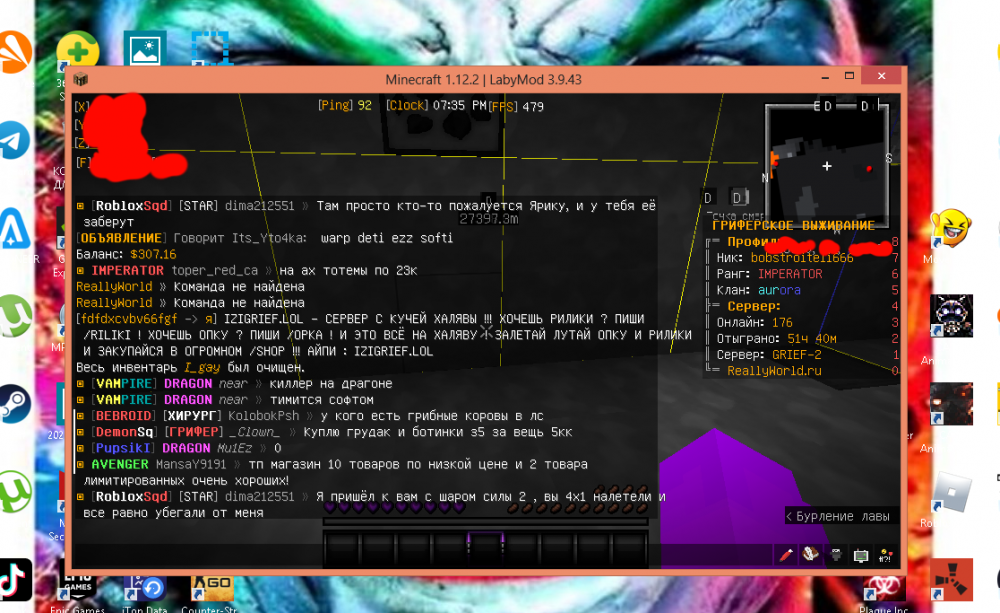Minimize the Minecraft LabyMod window
Image resolution: width=1000 pixels, height=613 pixels.
point(825,77)
